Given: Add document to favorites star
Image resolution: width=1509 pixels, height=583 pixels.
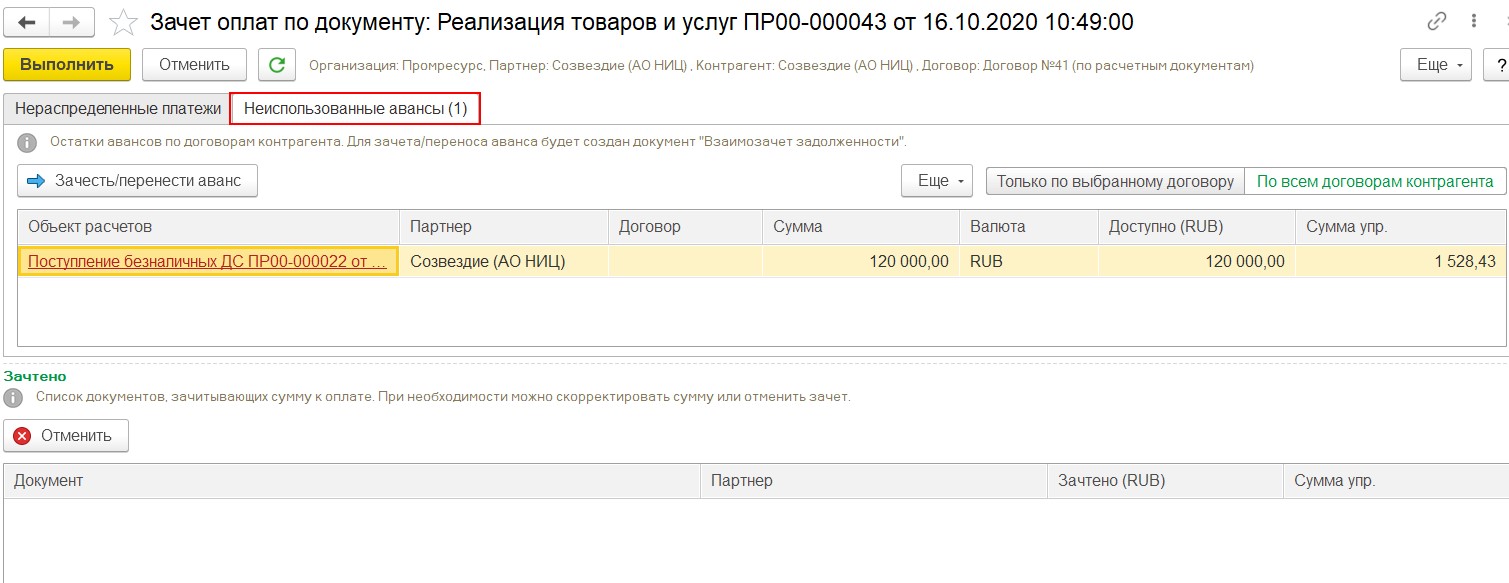Looking at the screenshot, I should (123, 22).
